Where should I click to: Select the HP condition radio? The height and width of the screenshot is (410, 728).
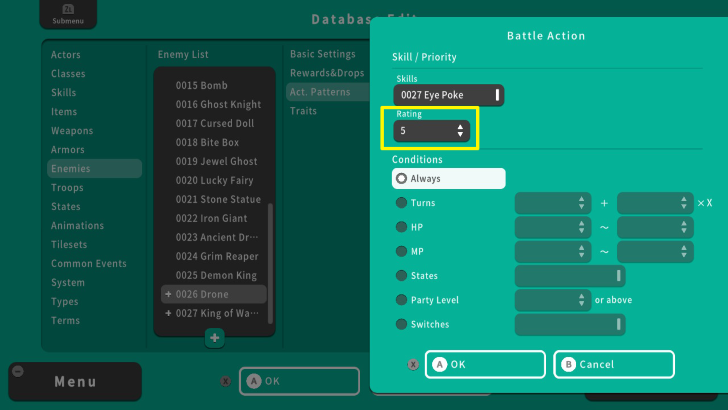coord(401,227)
